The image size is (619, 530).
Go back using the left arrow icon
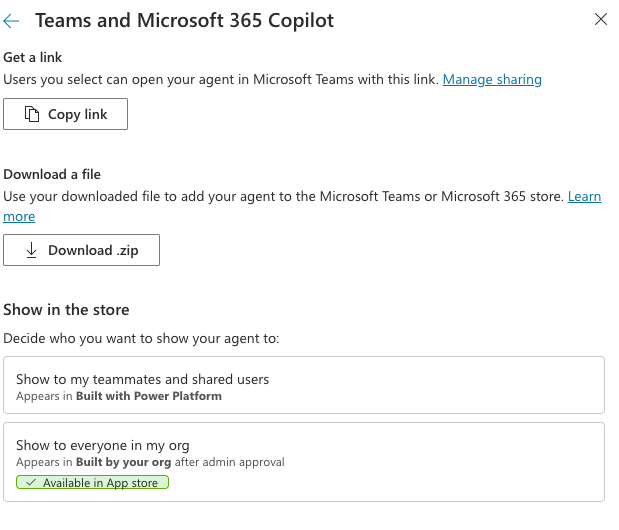tap(11, 21)
